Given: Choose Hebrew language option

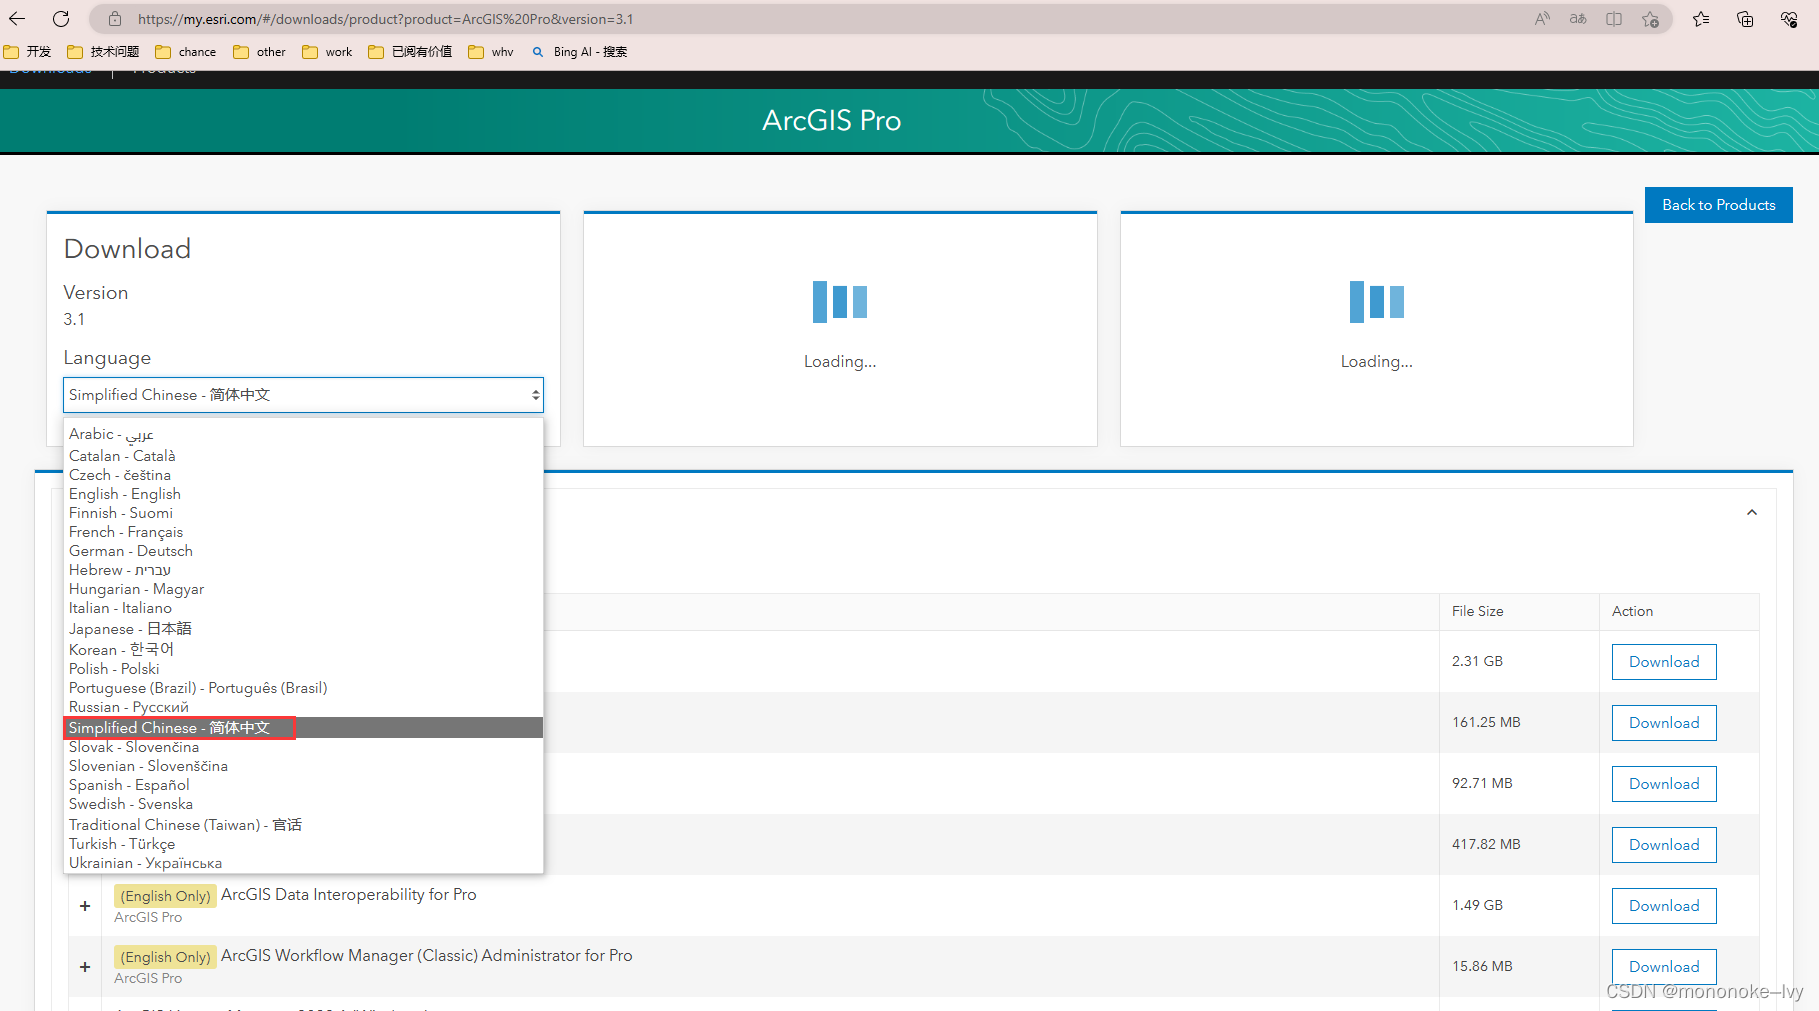Looking at the screenshot, I should [303, 570].
